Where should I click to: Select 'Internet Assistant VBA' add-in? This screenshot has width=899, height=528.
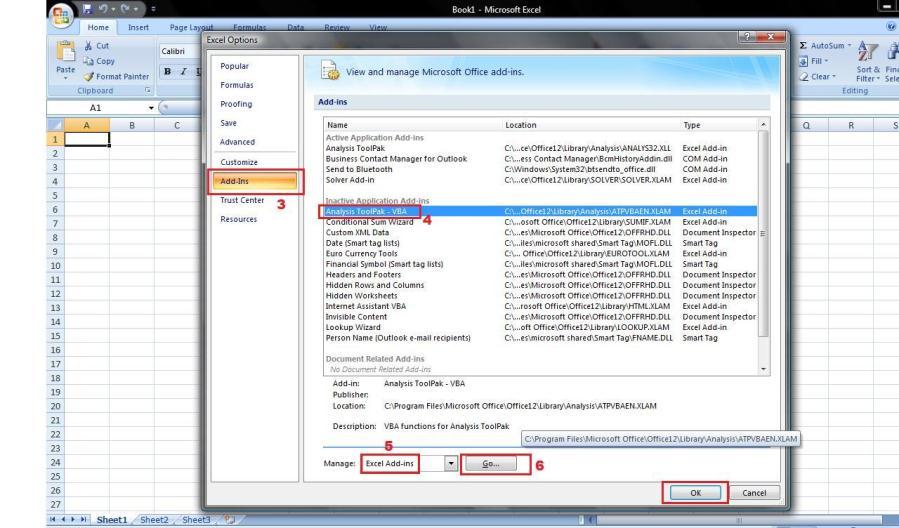point(540,306)
